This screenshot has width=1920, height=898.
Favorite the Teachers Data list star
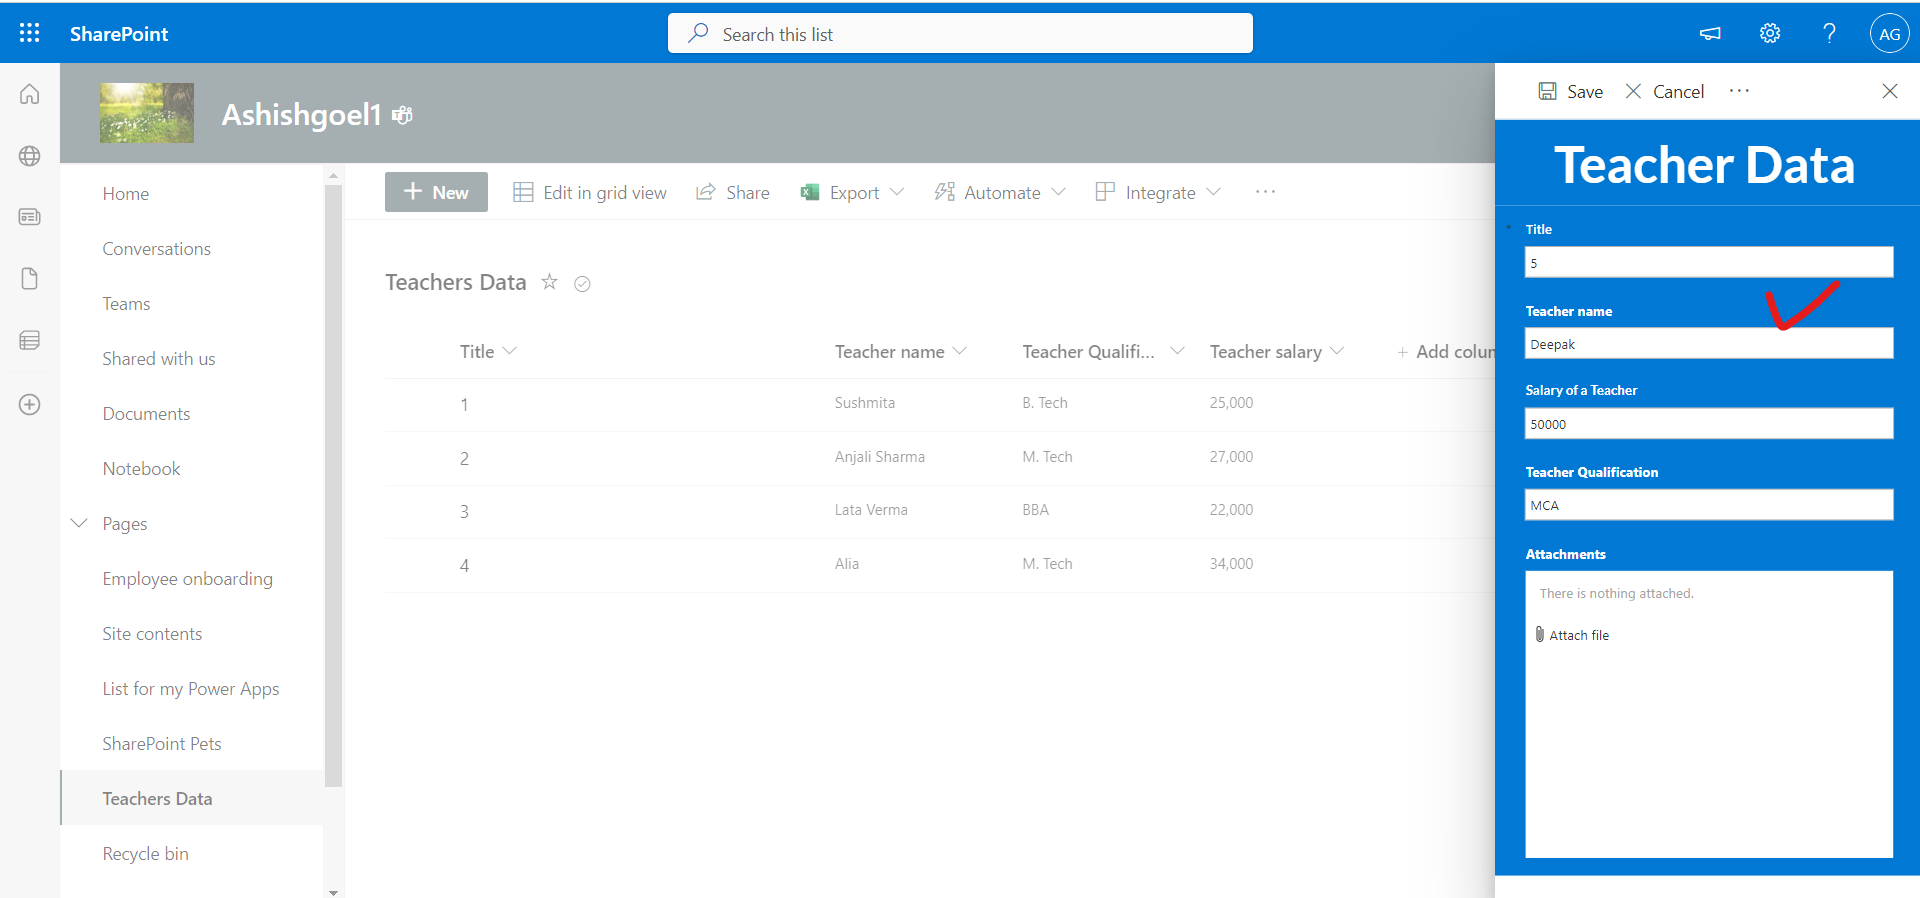549,282
